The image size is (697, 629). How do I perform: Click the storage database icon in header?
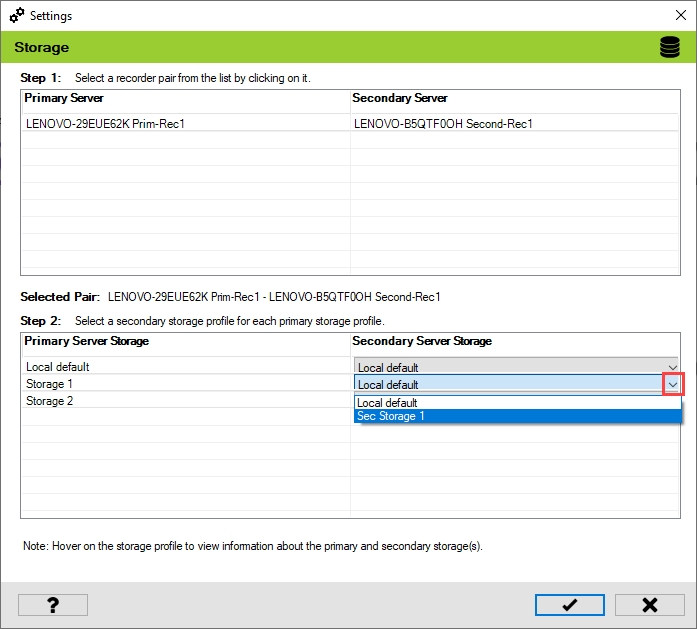[x=669, y=48]
